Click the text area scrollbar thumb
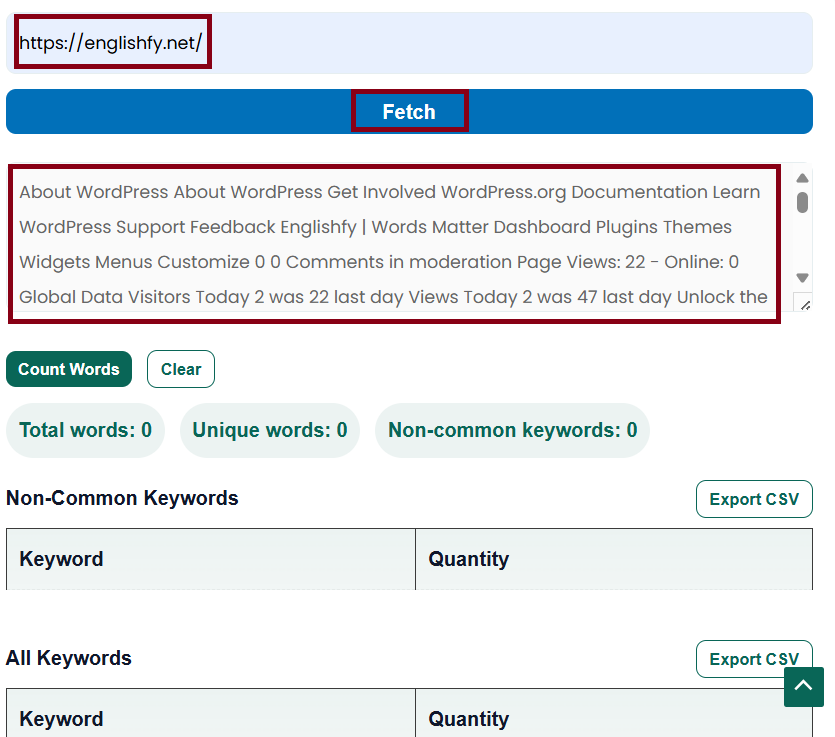 point(801,205)
